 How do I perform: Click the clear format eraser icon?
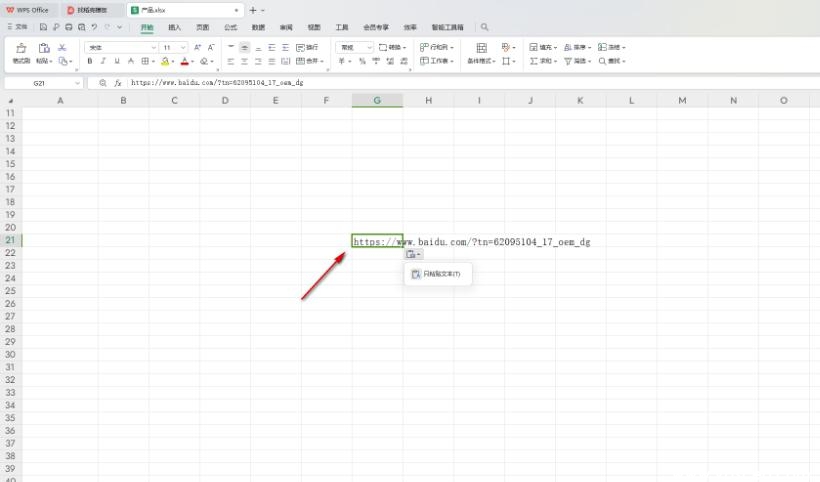tap(204, 61)
